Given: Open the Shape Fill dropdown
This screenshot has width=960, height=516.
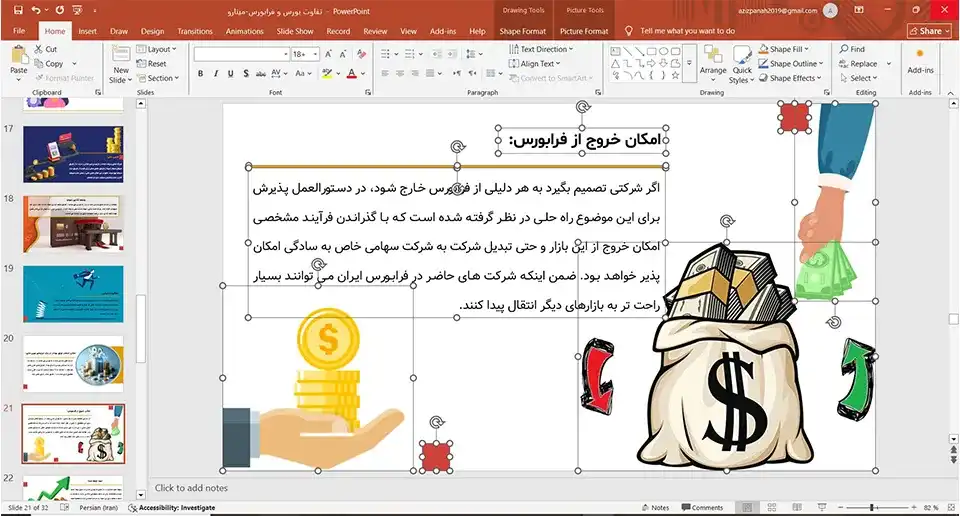Looking at the screenshot, I should (784, 49).
